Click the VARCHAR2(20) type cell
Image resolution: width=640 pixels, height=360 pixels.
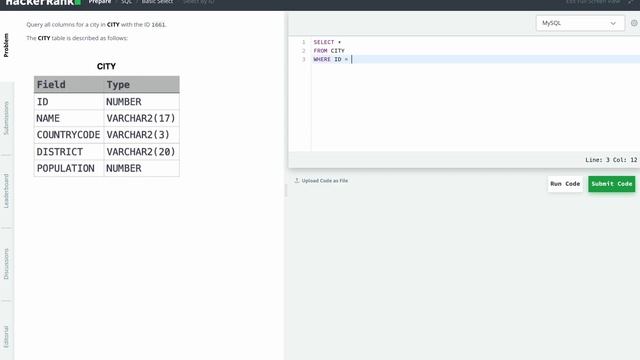click(141, 151)
